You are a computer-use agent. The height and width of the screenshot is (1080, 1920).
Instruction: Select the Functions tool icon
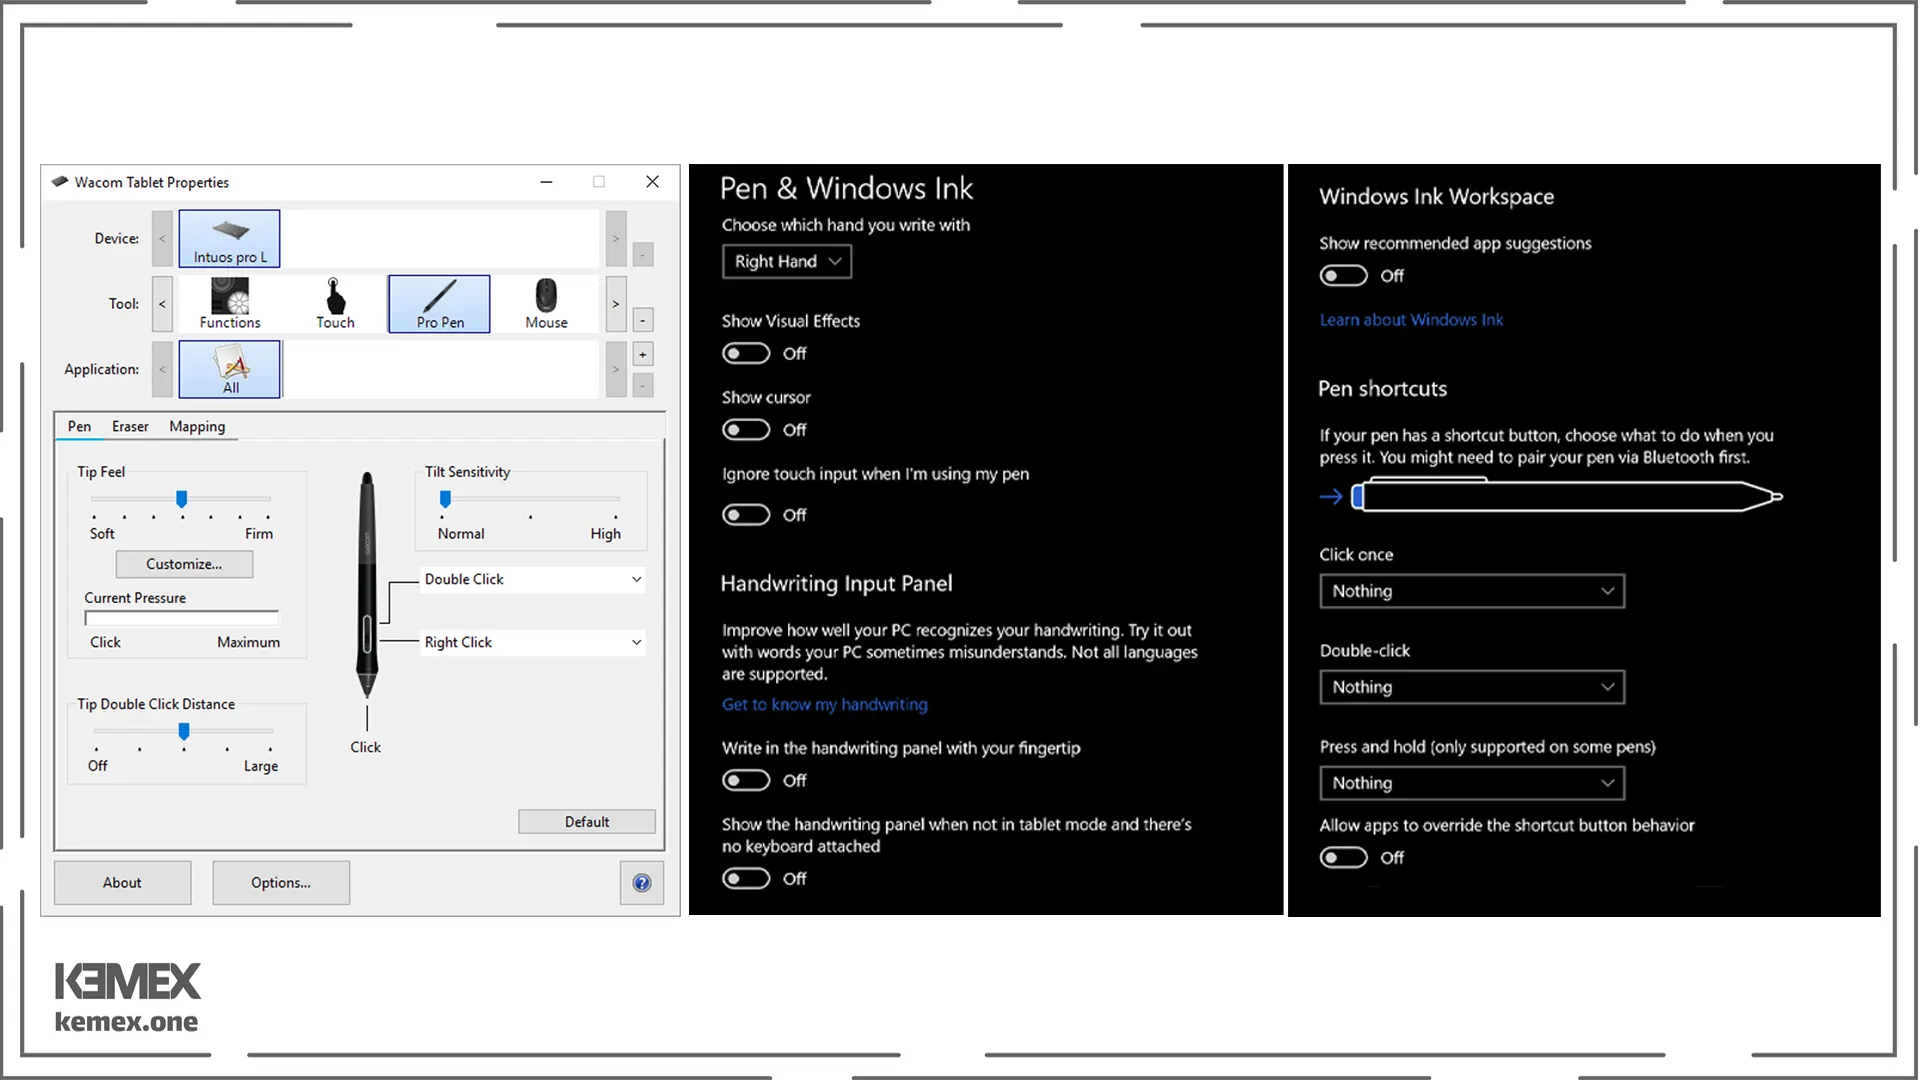[229, 303]
